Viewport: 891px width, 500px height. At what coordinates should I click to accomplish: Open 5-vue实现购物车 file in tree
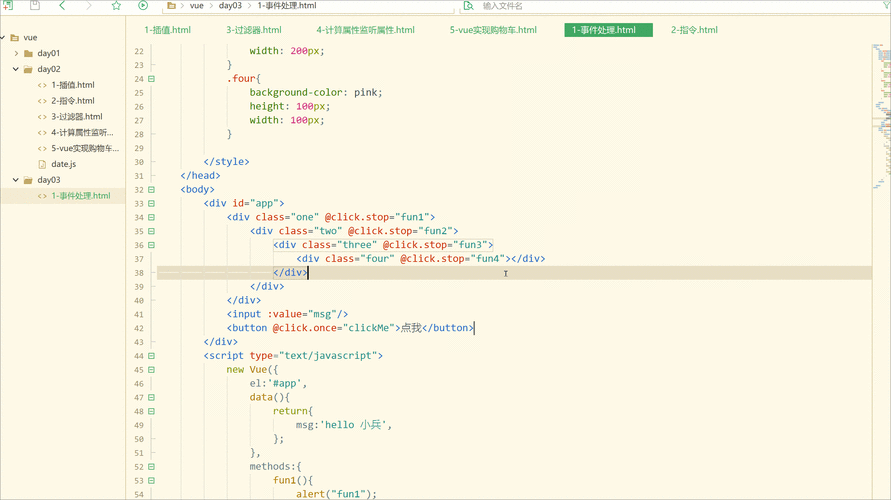tap(85, 148)
